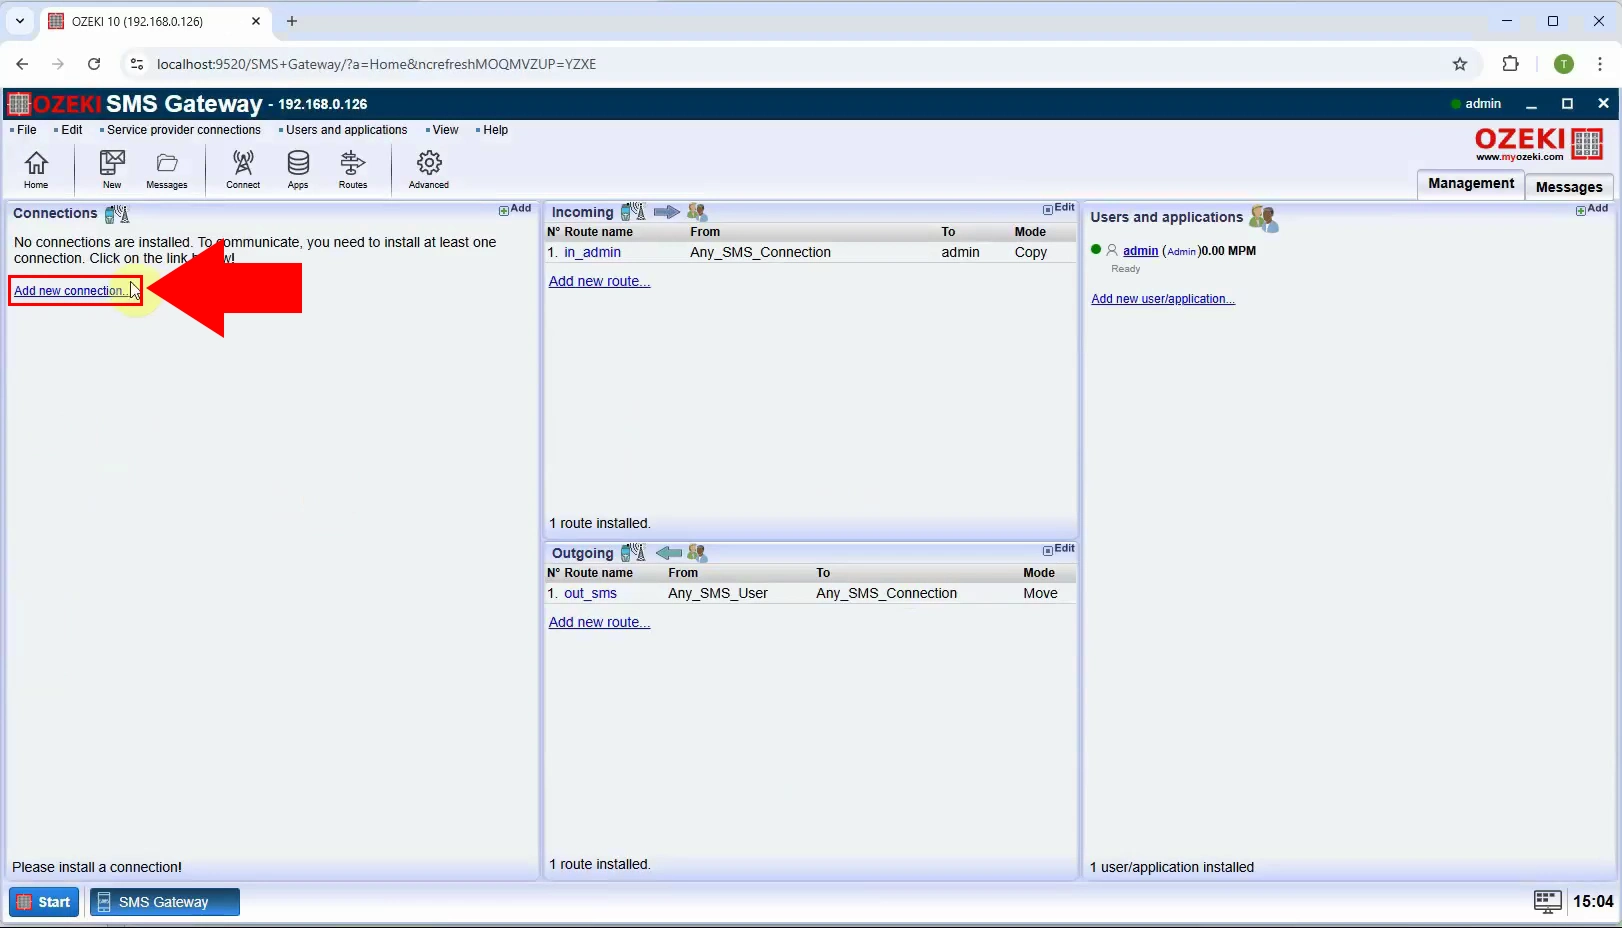Open the out_sms route link
The height and width of the screenshot is (928, 1622).
coord(590,593)
